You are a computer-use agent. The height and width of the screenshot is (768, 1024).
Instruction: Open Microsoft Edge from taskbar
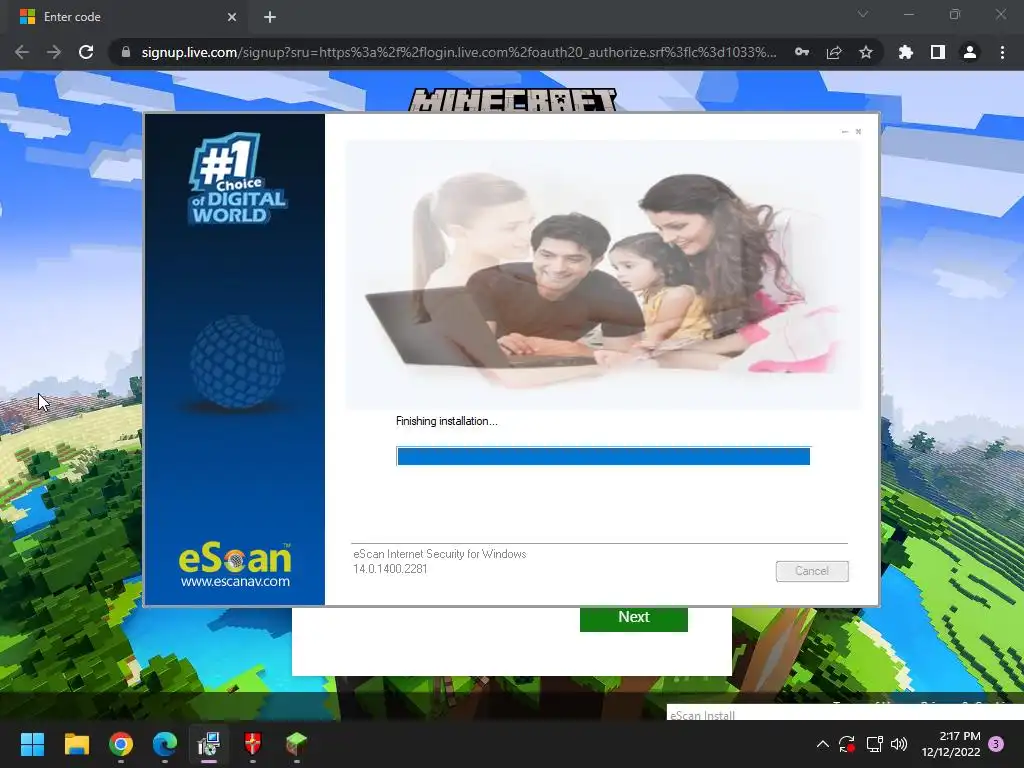tap(165, 744)
